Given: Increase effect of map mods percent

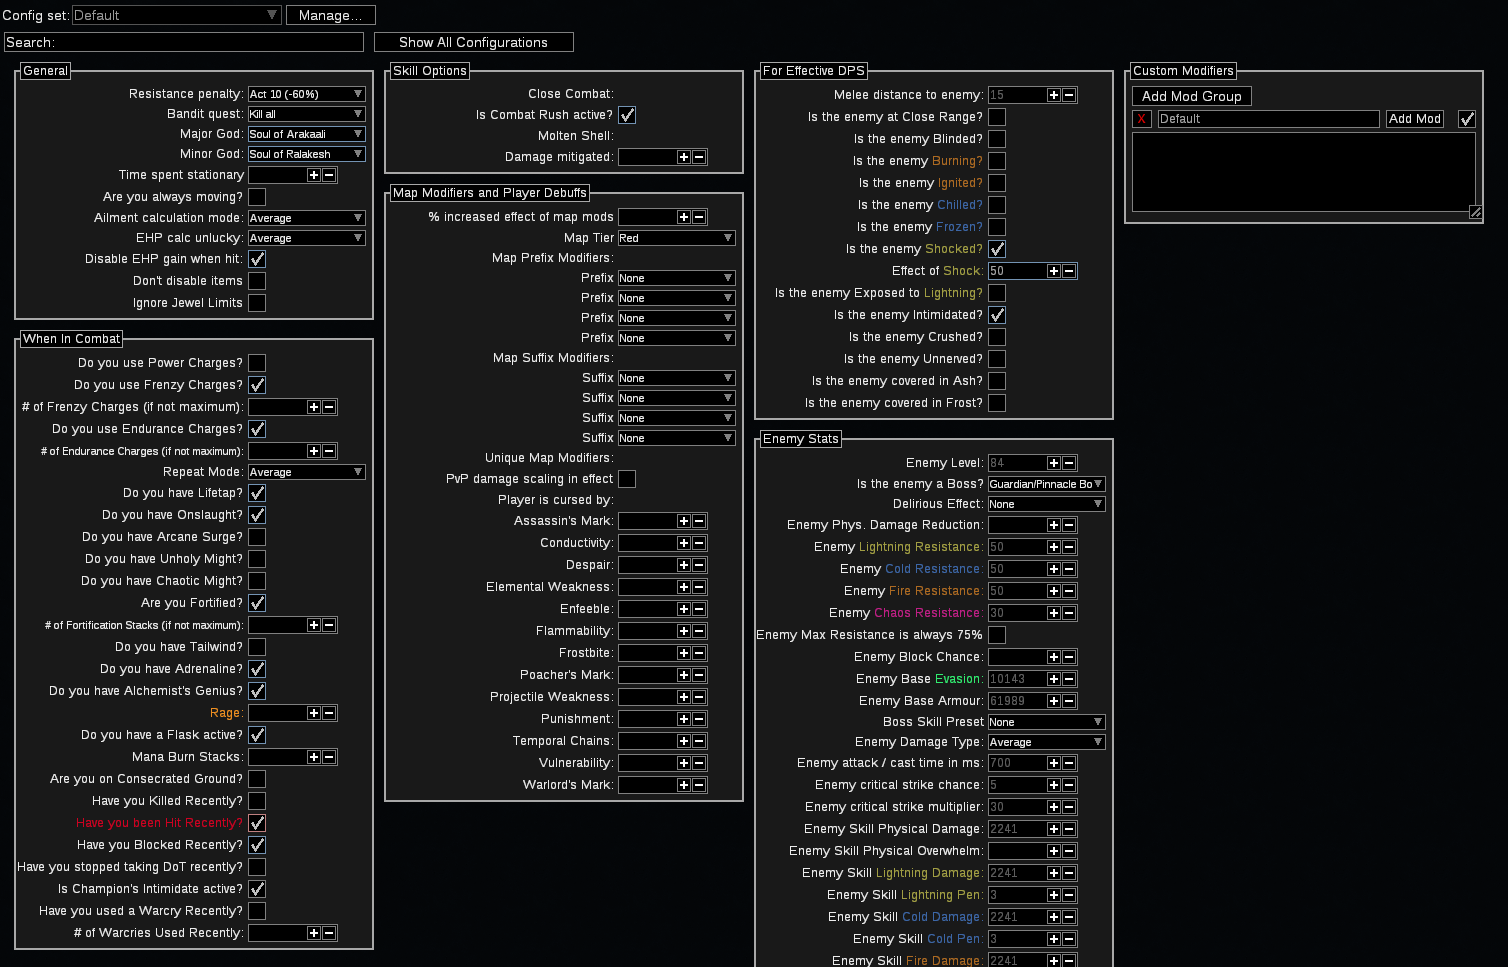Looking at the screenshot, I should (684, 217).
